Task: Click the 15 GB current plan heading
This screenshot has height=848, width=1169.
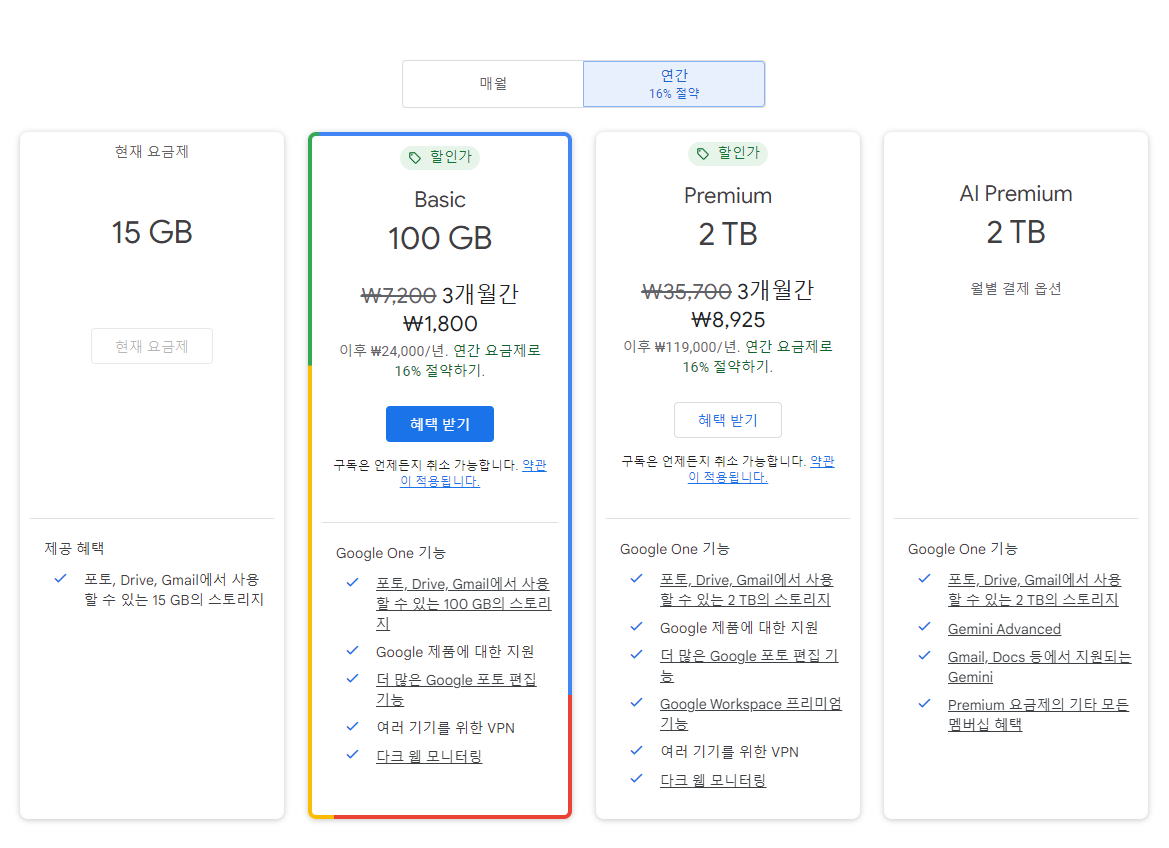Action: click(152, 232)
